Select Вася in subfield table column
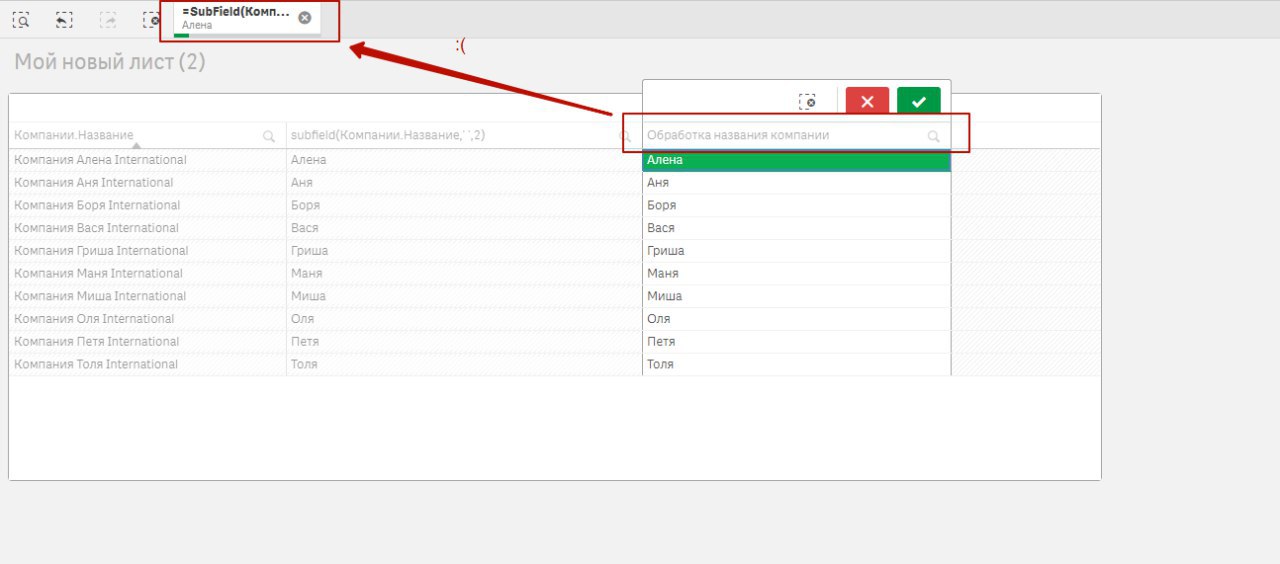This screenshot has width=1280, height=564. point(464,228)
